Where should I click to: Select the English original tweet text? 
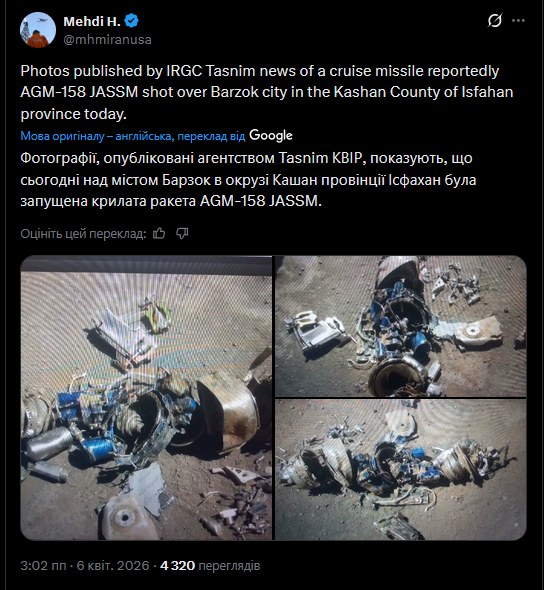click(267, 92)
